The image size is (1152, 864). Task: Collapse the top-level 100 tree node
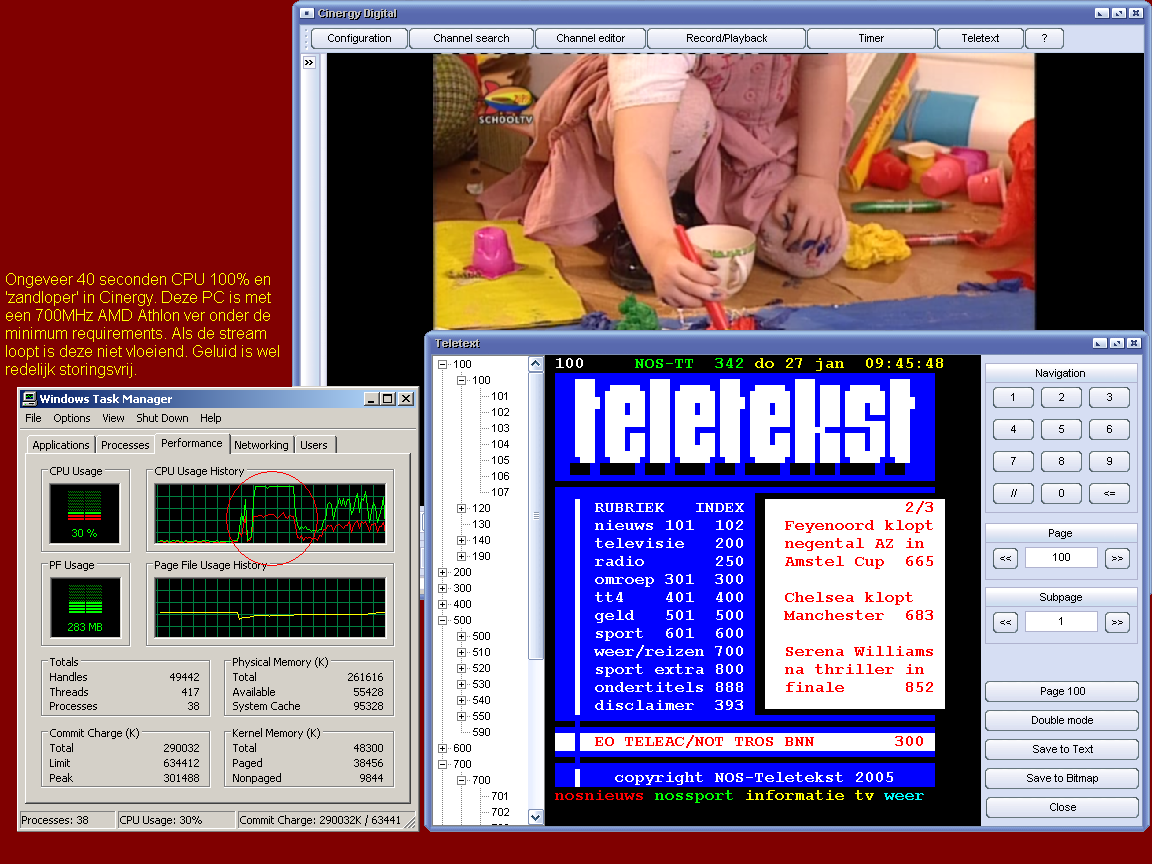click(x=442, y=364)
